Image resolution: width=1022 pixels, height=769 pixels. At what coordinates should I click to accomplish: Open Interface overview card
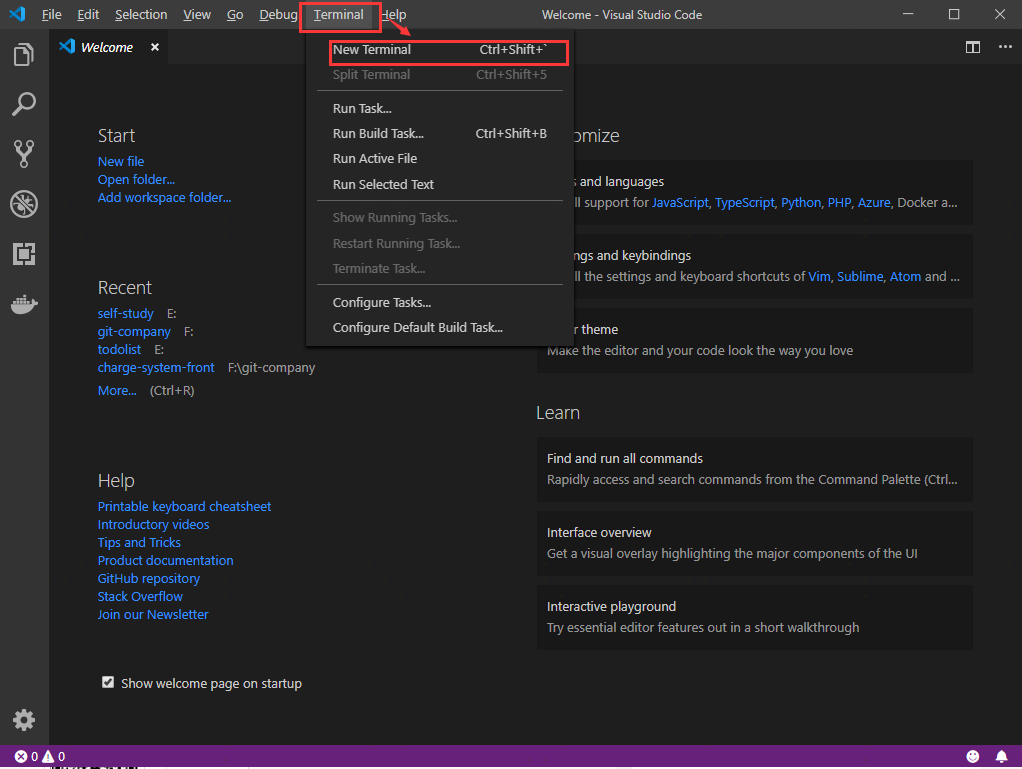coord(755,543)
